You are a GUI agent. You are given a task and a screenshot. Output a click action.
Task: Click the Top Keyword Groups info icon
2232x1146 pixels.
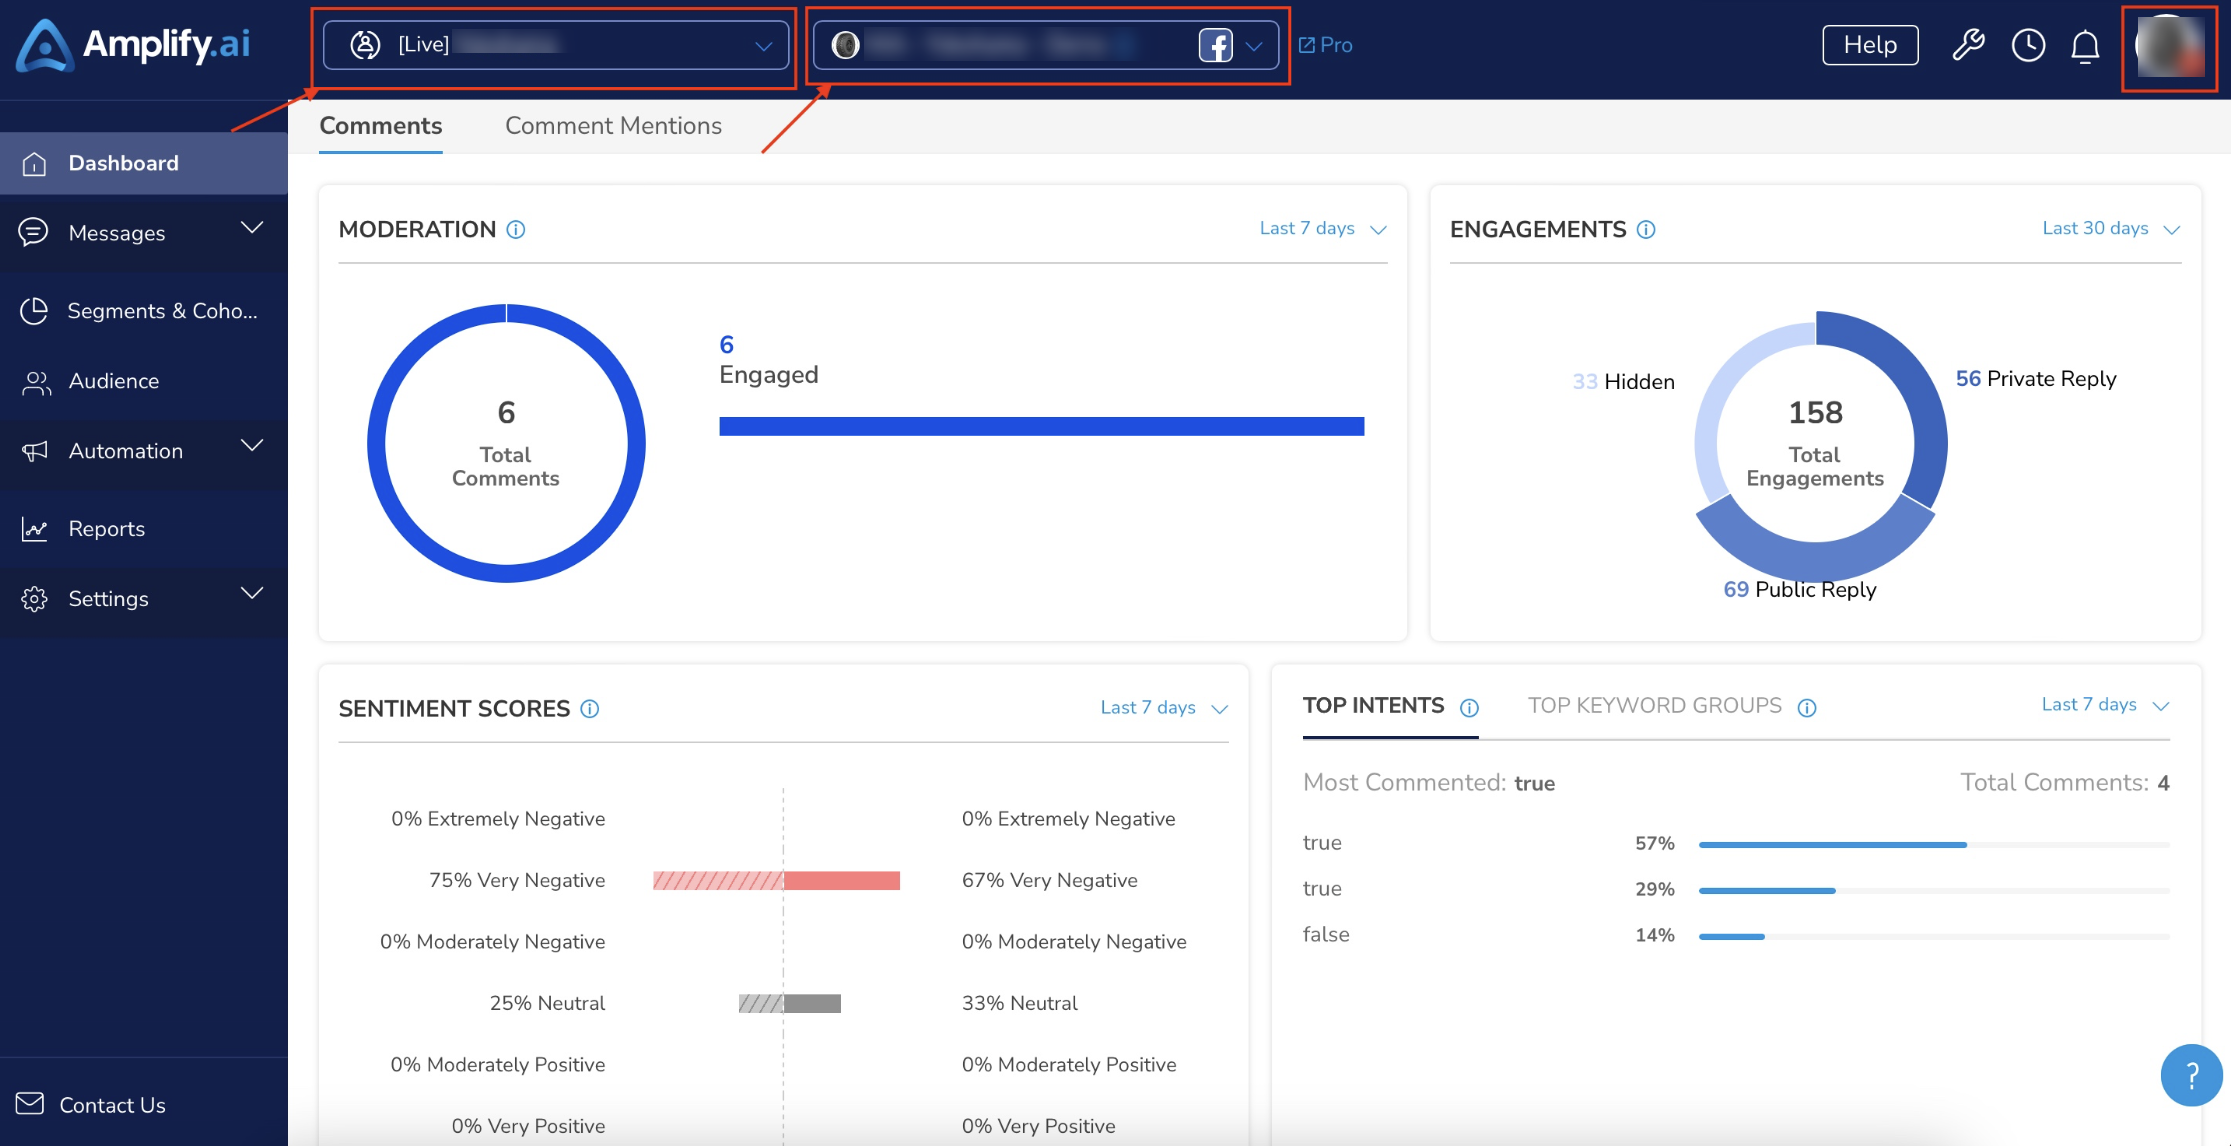tap(1807, 708)
